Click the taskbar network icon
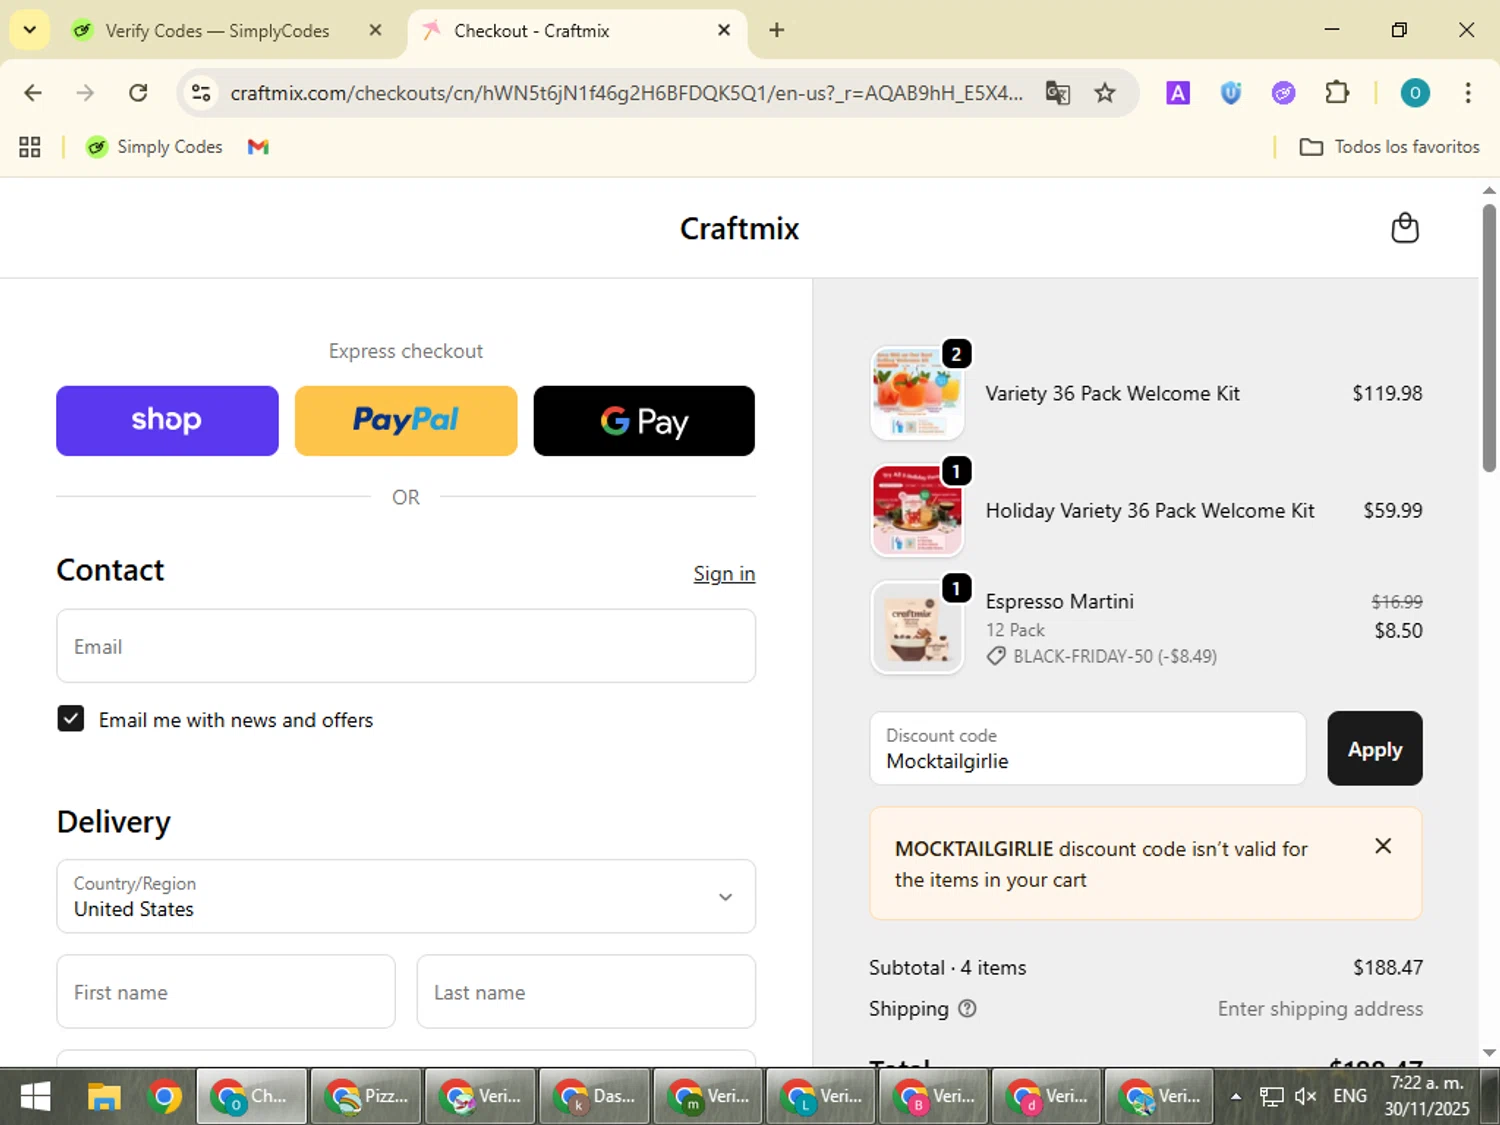Image resolution: width=1500 pixels, height=1125 pixels. tap(1271, 1096)
